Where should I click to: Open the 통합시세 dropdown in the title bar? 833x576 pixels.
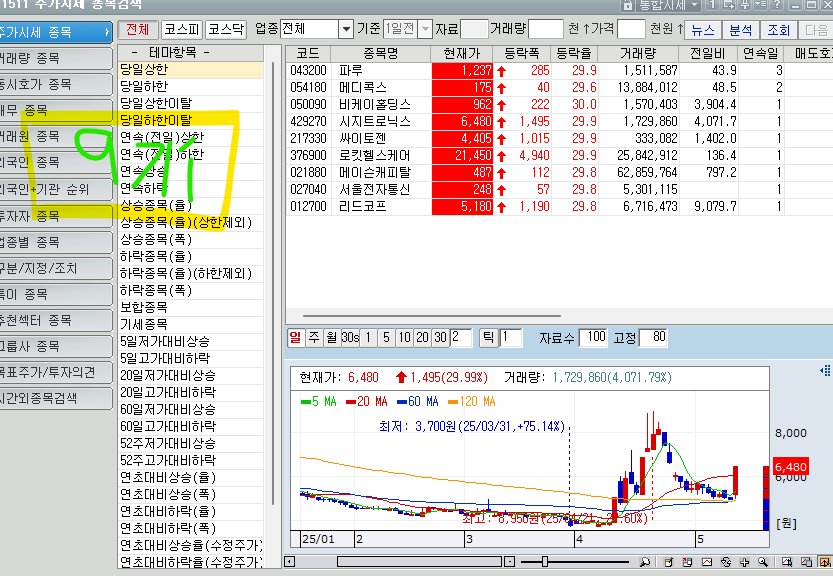click(x=694, y=5)
